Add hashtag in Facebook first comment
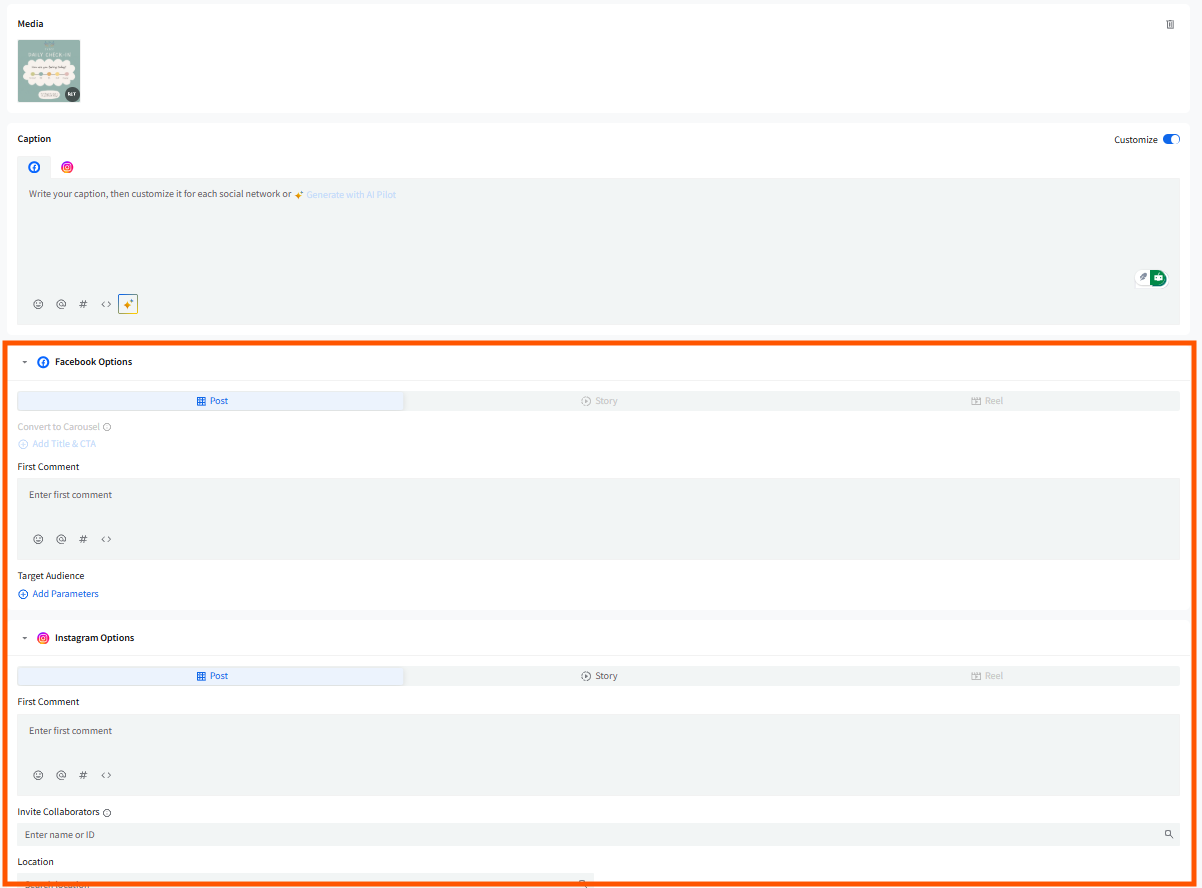The height and width of the screenshot is (888, 1202). (83, 539)
